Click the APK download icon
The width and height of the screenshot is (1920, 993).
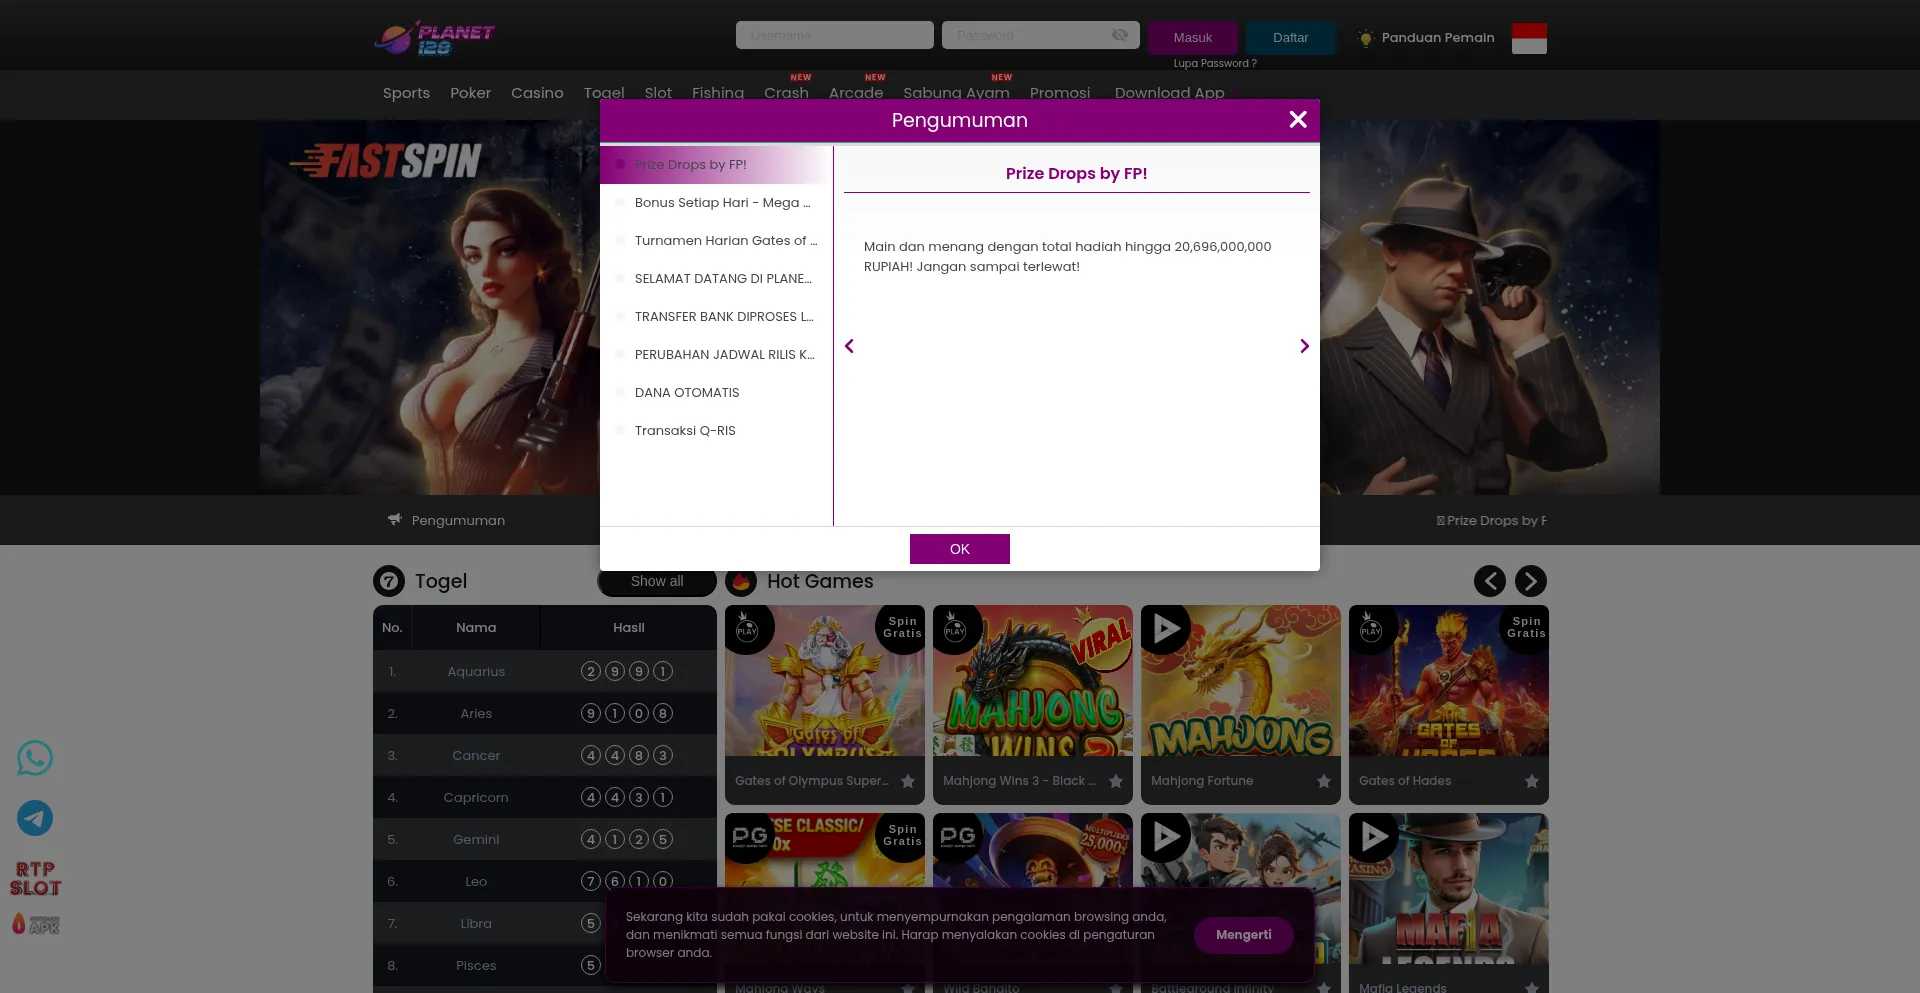click(35, 925)
